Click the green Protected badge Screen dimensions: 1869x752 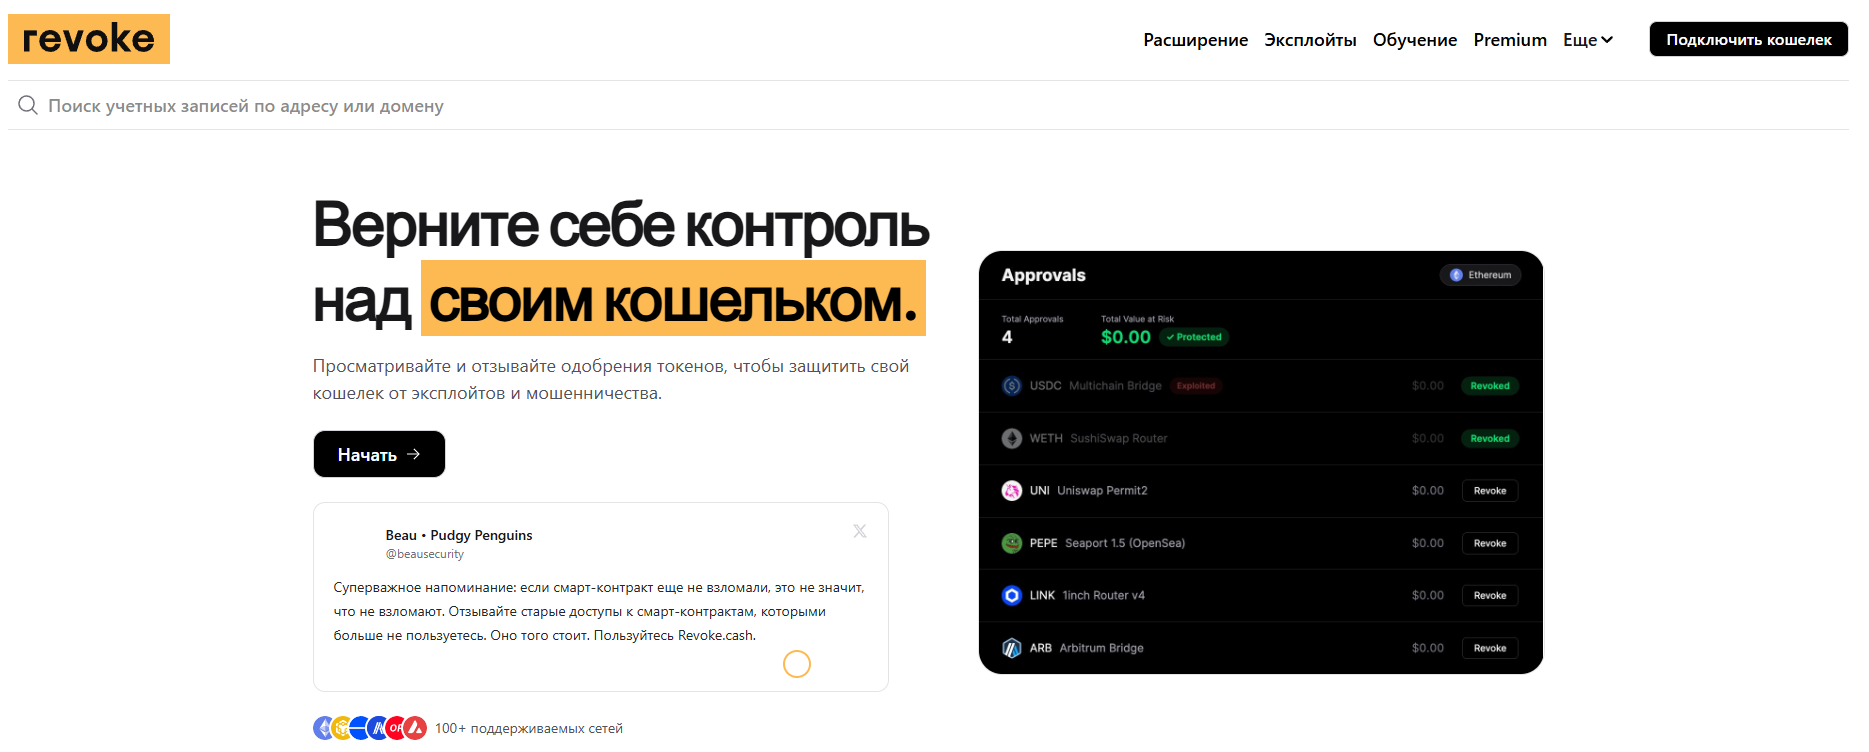pyautogui.click(x=1194, y=337)
